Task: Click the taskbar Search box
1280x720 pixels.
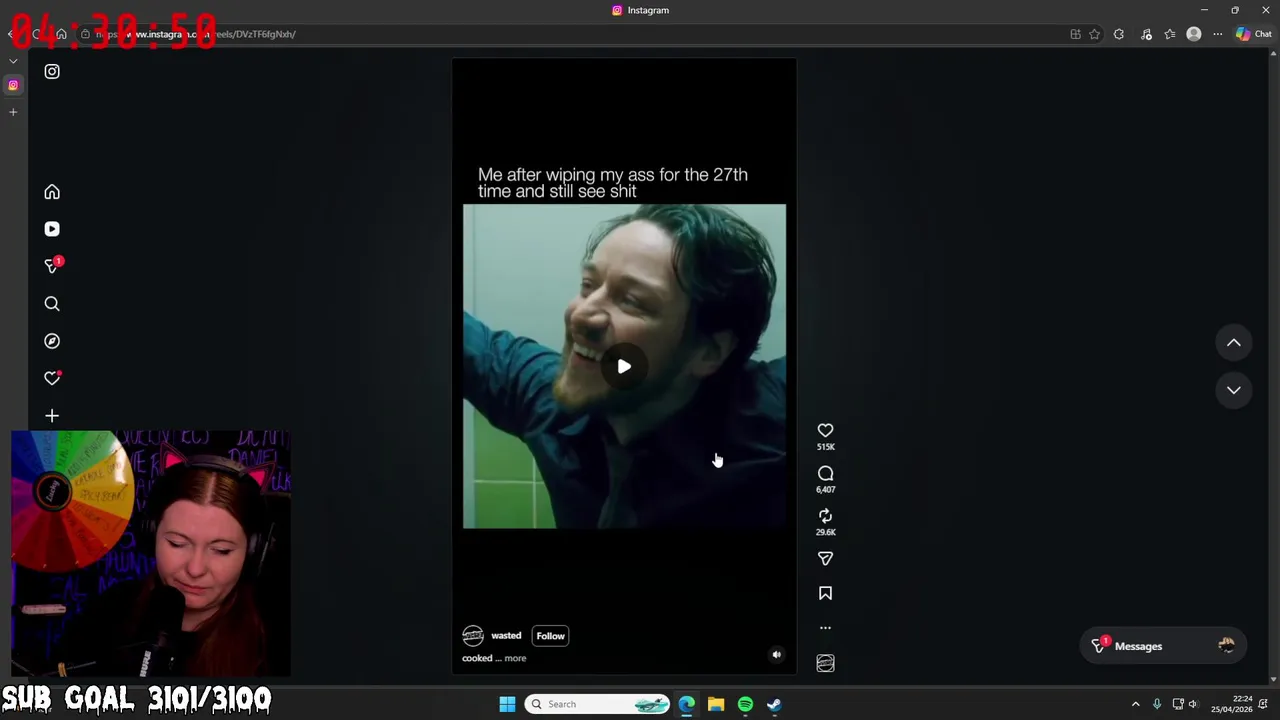Action: pos(598,704)
